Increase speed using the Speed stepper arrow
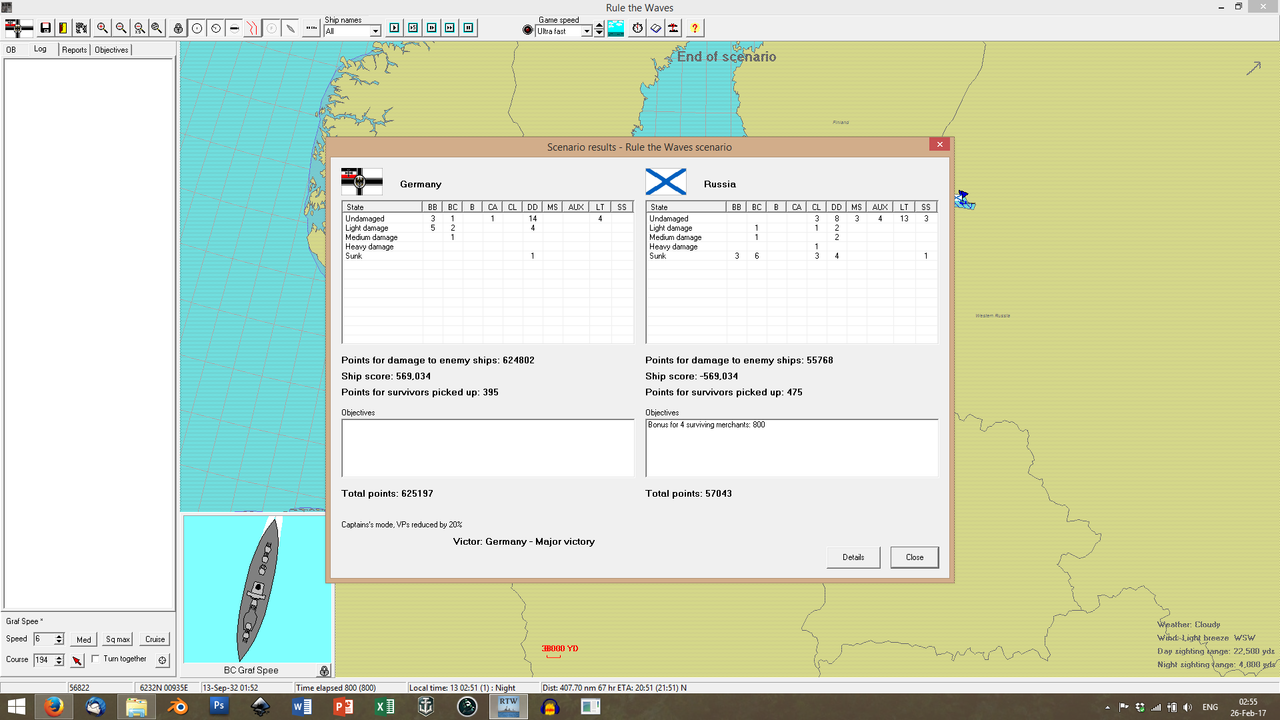1280x720 pixels. (x=58, y=635)
